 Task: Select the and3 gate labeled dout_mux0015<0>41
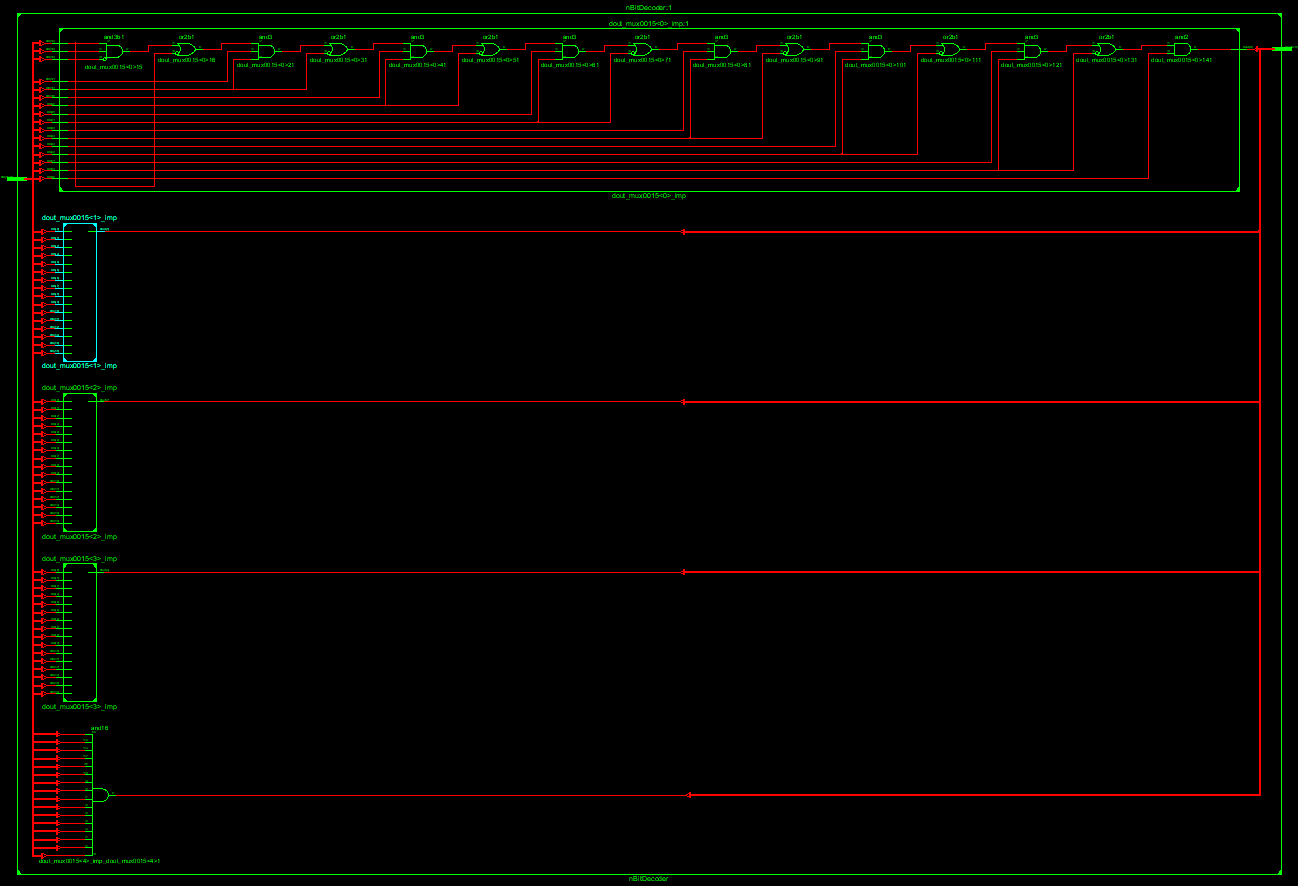point(418,50)
